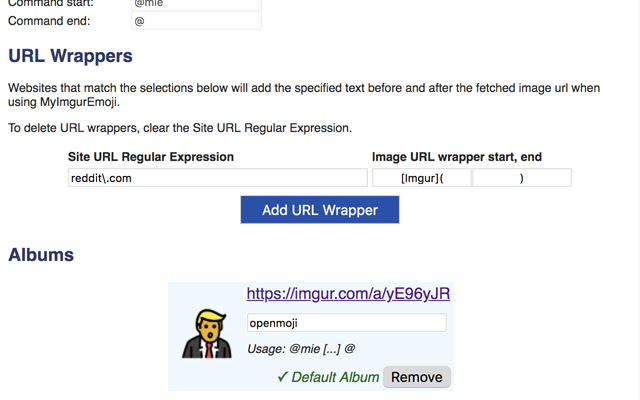Click the Command end: label
The image size is (640, 400).
point(48,21)
